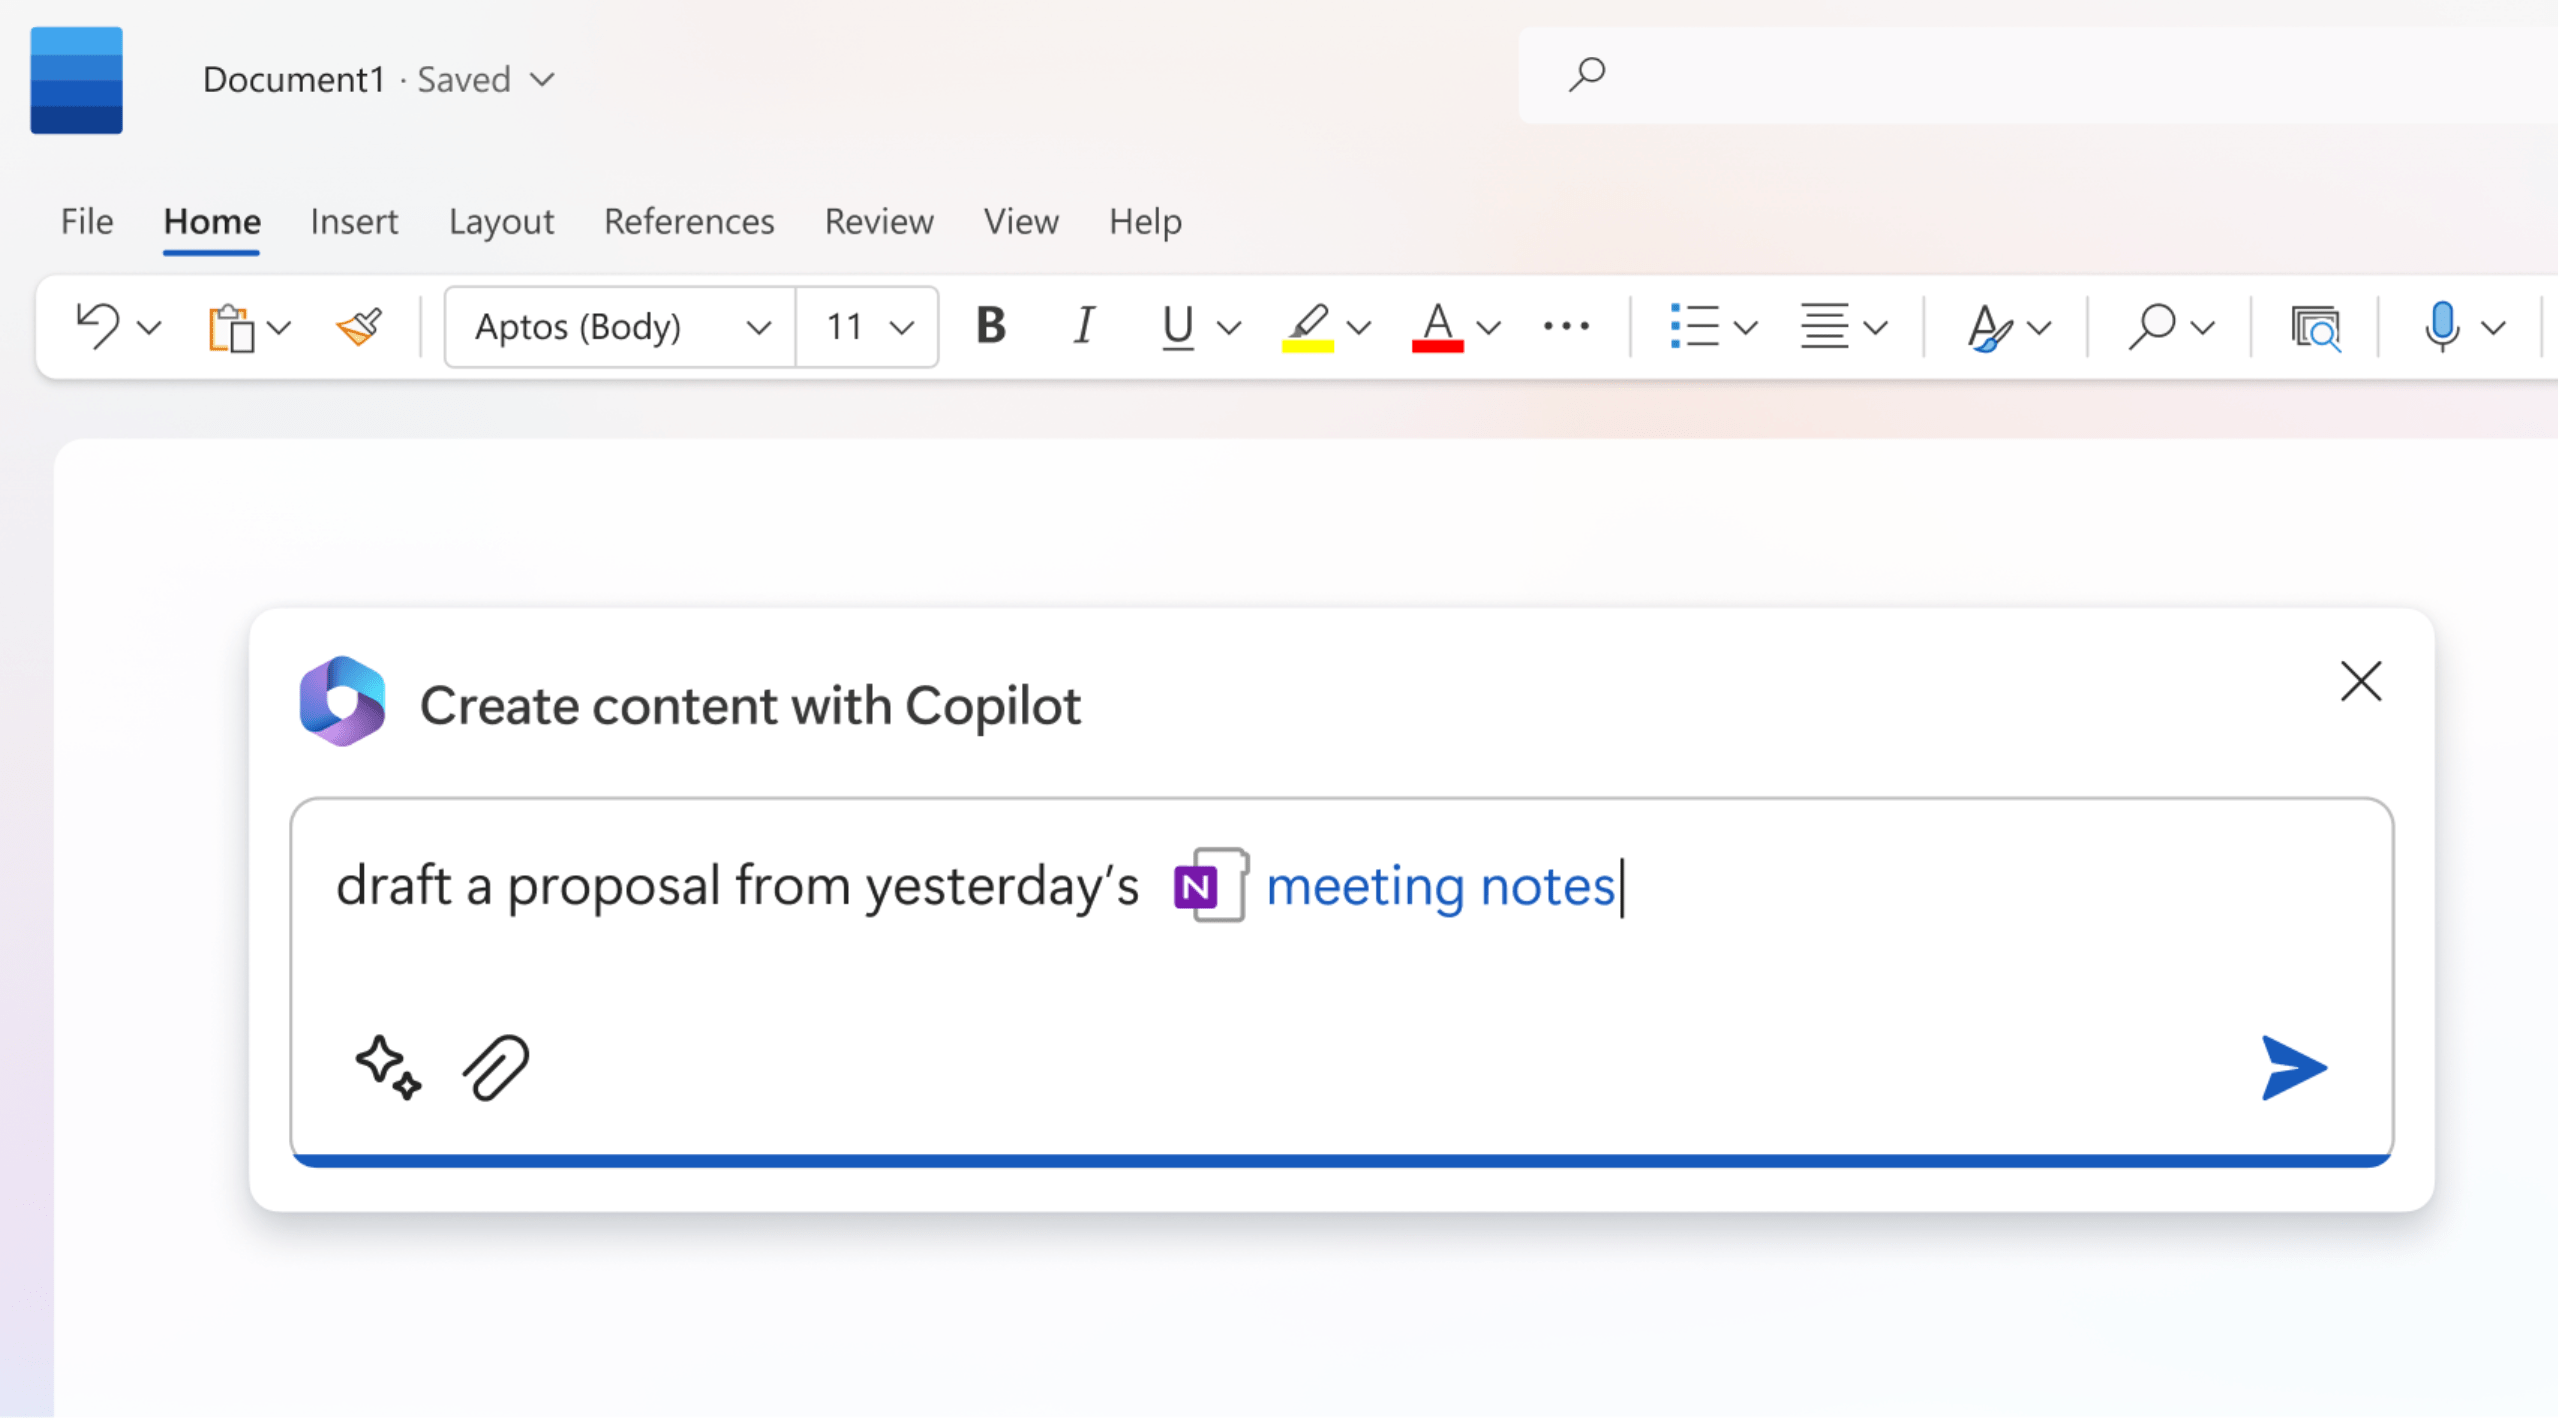Screen dimensions: 2558x1428
Task: Close the Create content with Copilot dialog
Action: [x=2362, y=681]
